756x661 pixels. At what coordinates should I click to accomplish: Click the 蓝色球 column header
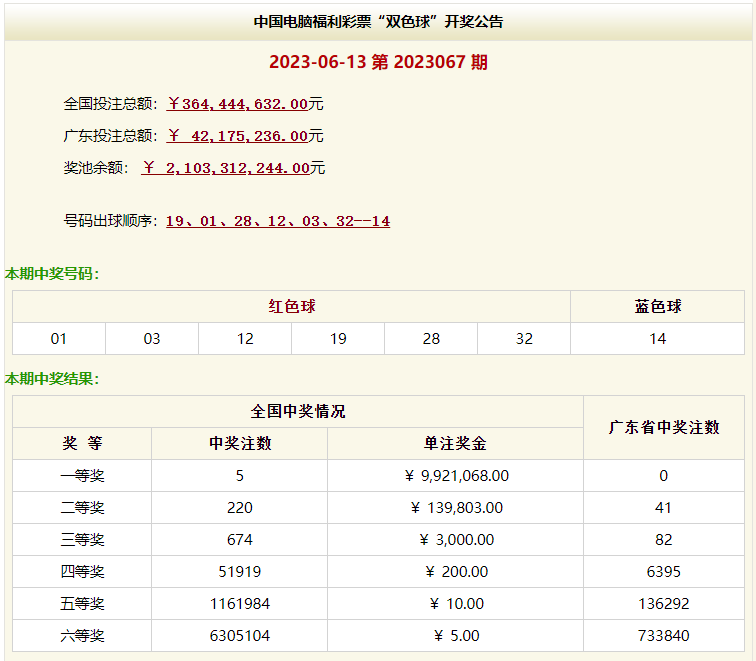[657, 307]
